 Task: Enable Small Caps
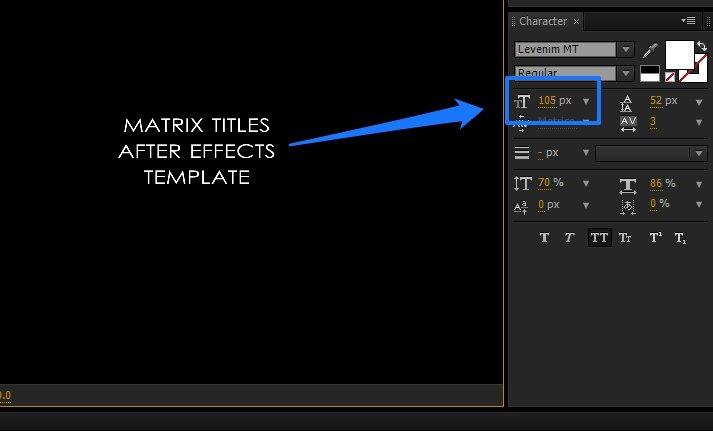[625, 238]
